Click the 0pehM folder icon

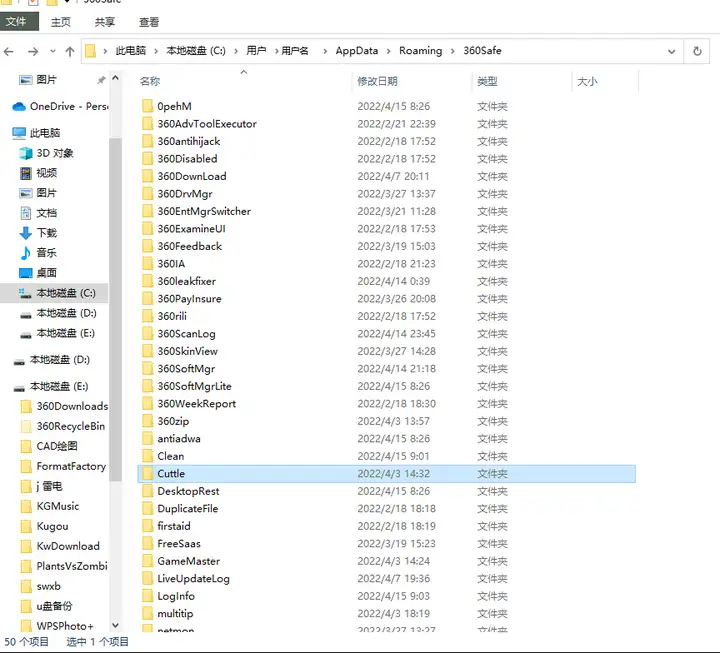[x=147, y=107]
